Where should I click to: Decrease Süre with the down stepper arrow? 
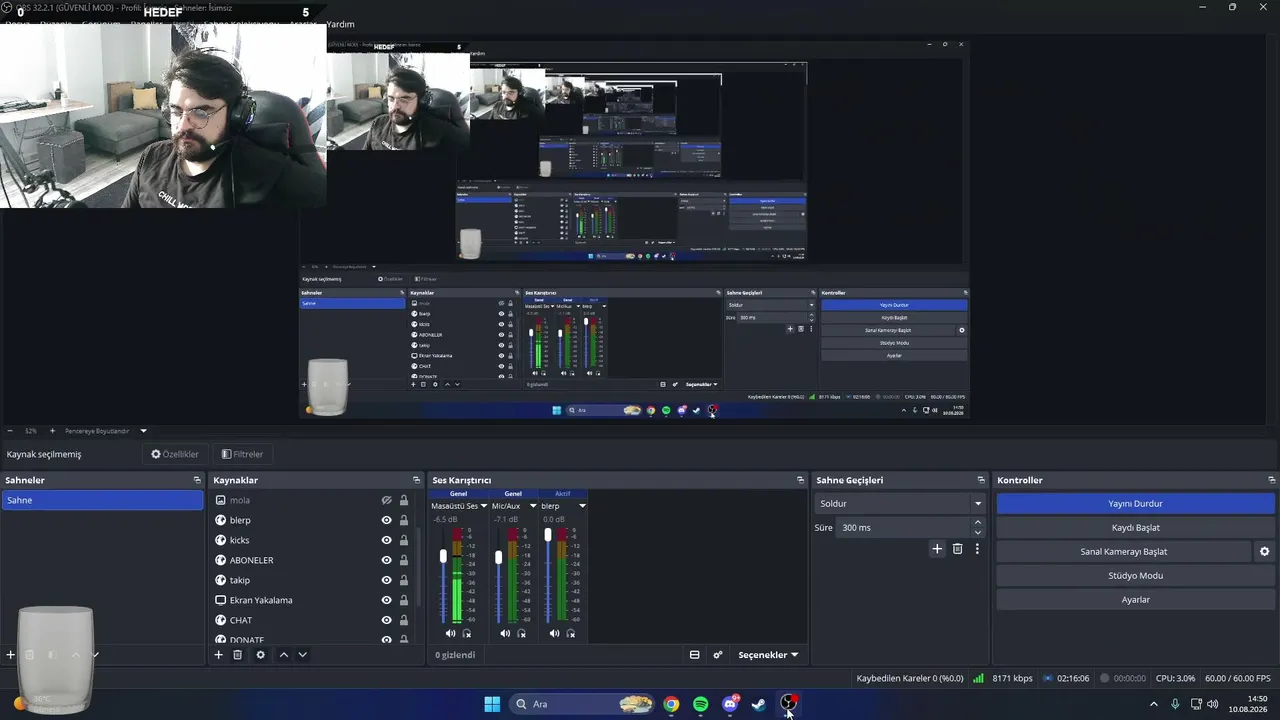click(x=978, y=532)
